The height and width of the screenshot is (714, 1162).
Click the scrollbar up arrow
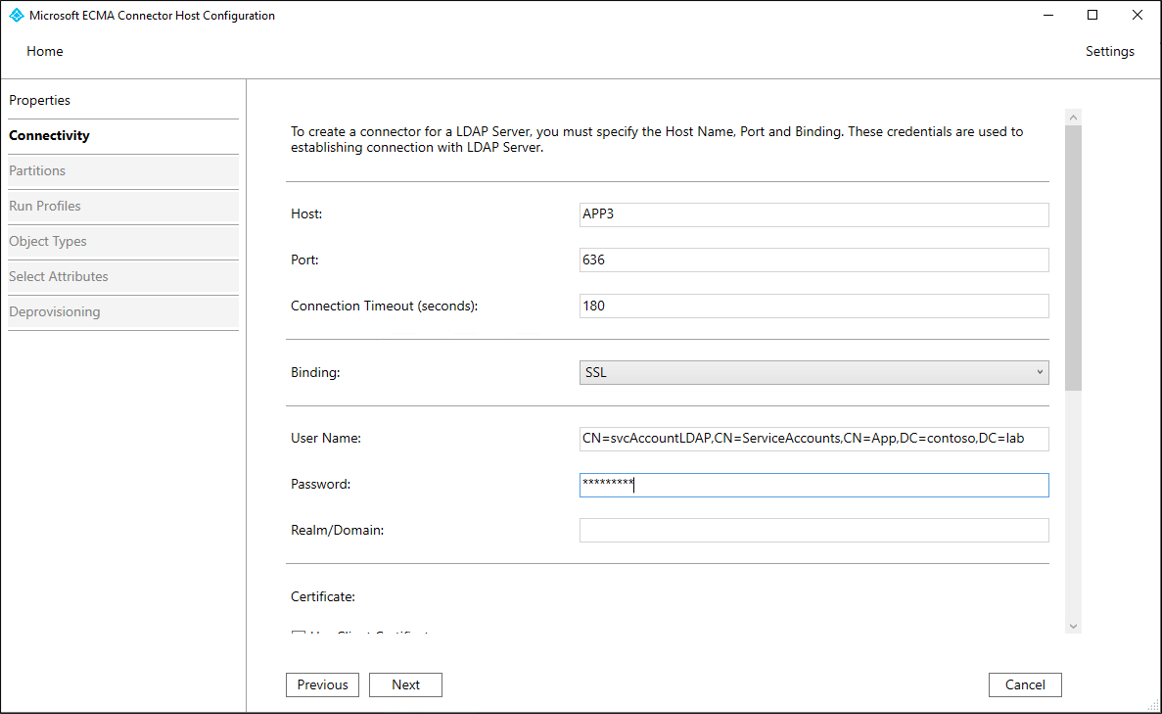[1073, 118]
